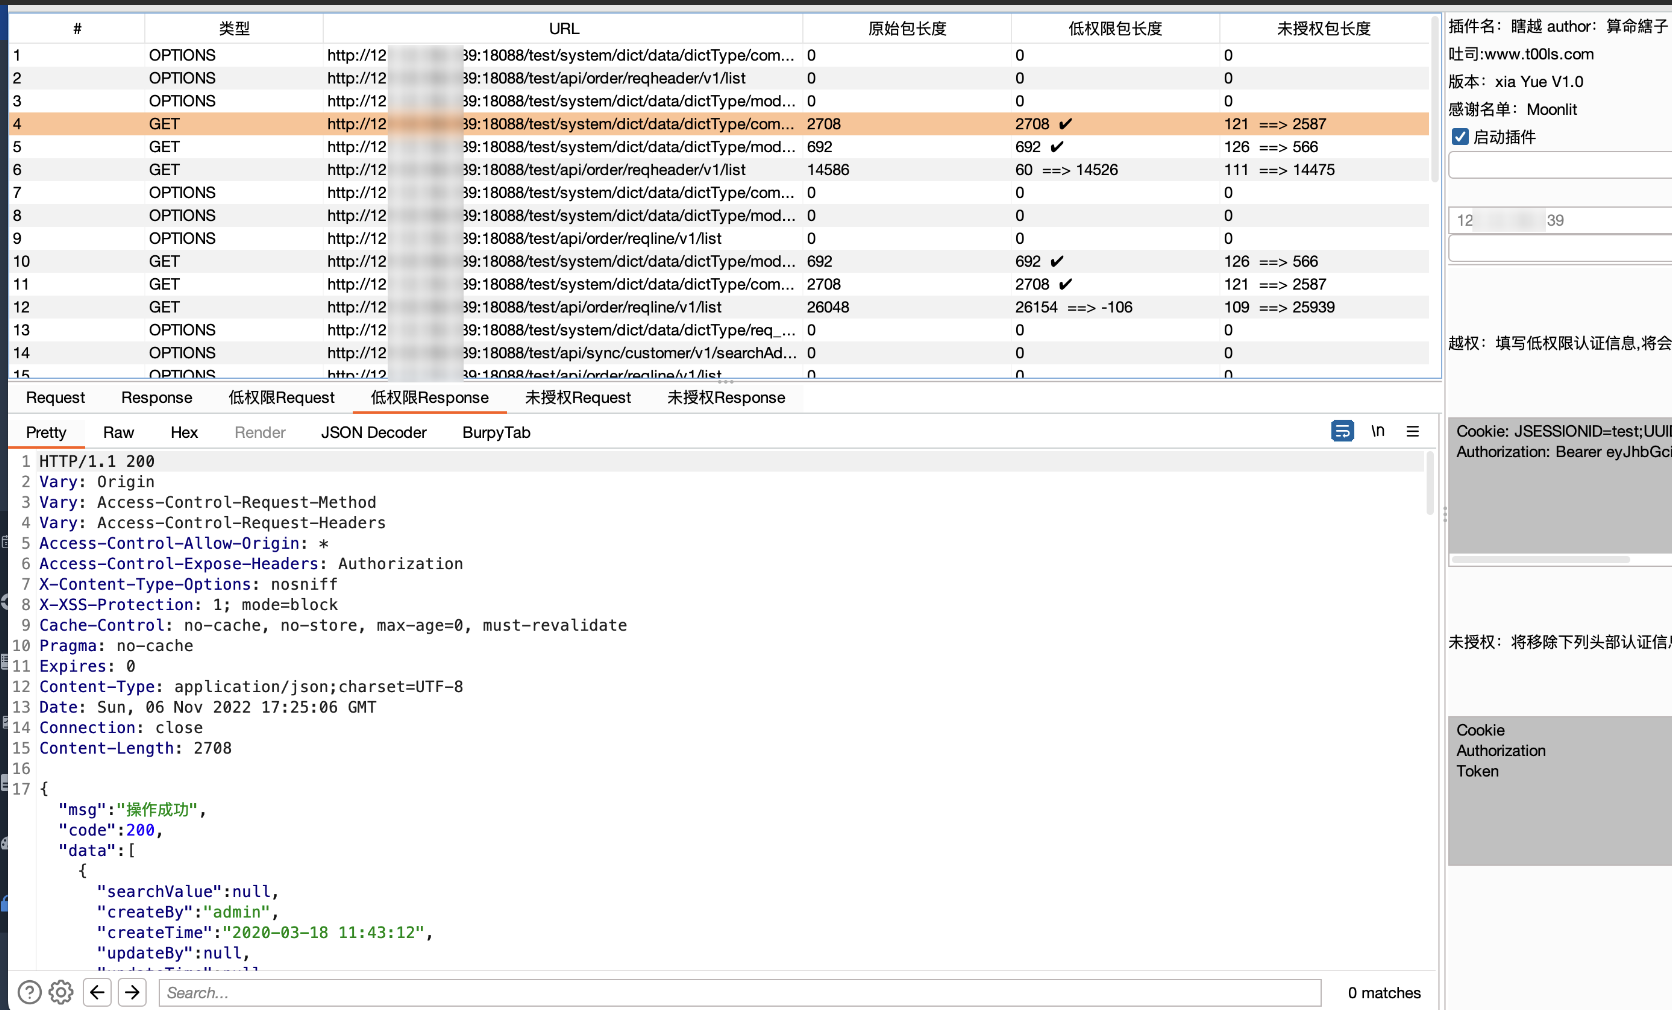Select row 4 GET dictType/com request
Image resolution: width=1672 pixels, height=1010 pixels.
point(719,124)
